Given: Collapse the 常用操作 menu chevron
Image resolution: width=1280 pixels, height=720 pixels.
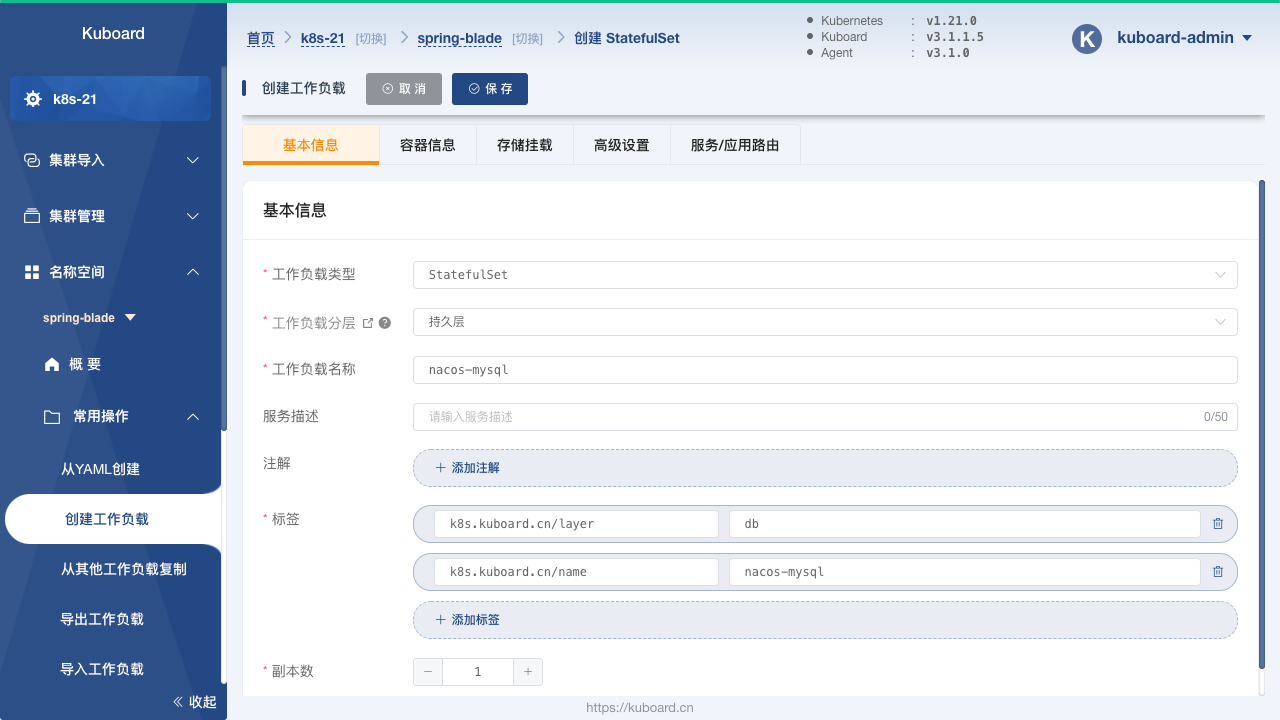Looking at the screenshot, I should click(x=194, y=417).
